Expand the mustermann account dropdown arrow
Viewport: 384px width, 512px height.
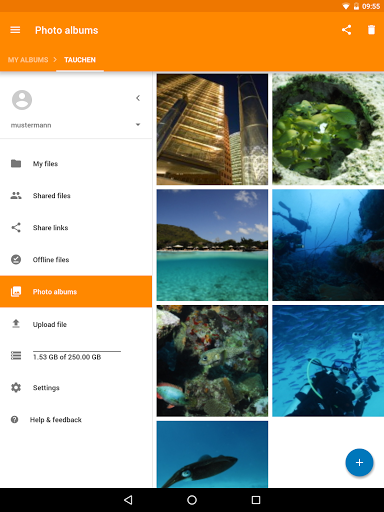click(x=138, y=125)
